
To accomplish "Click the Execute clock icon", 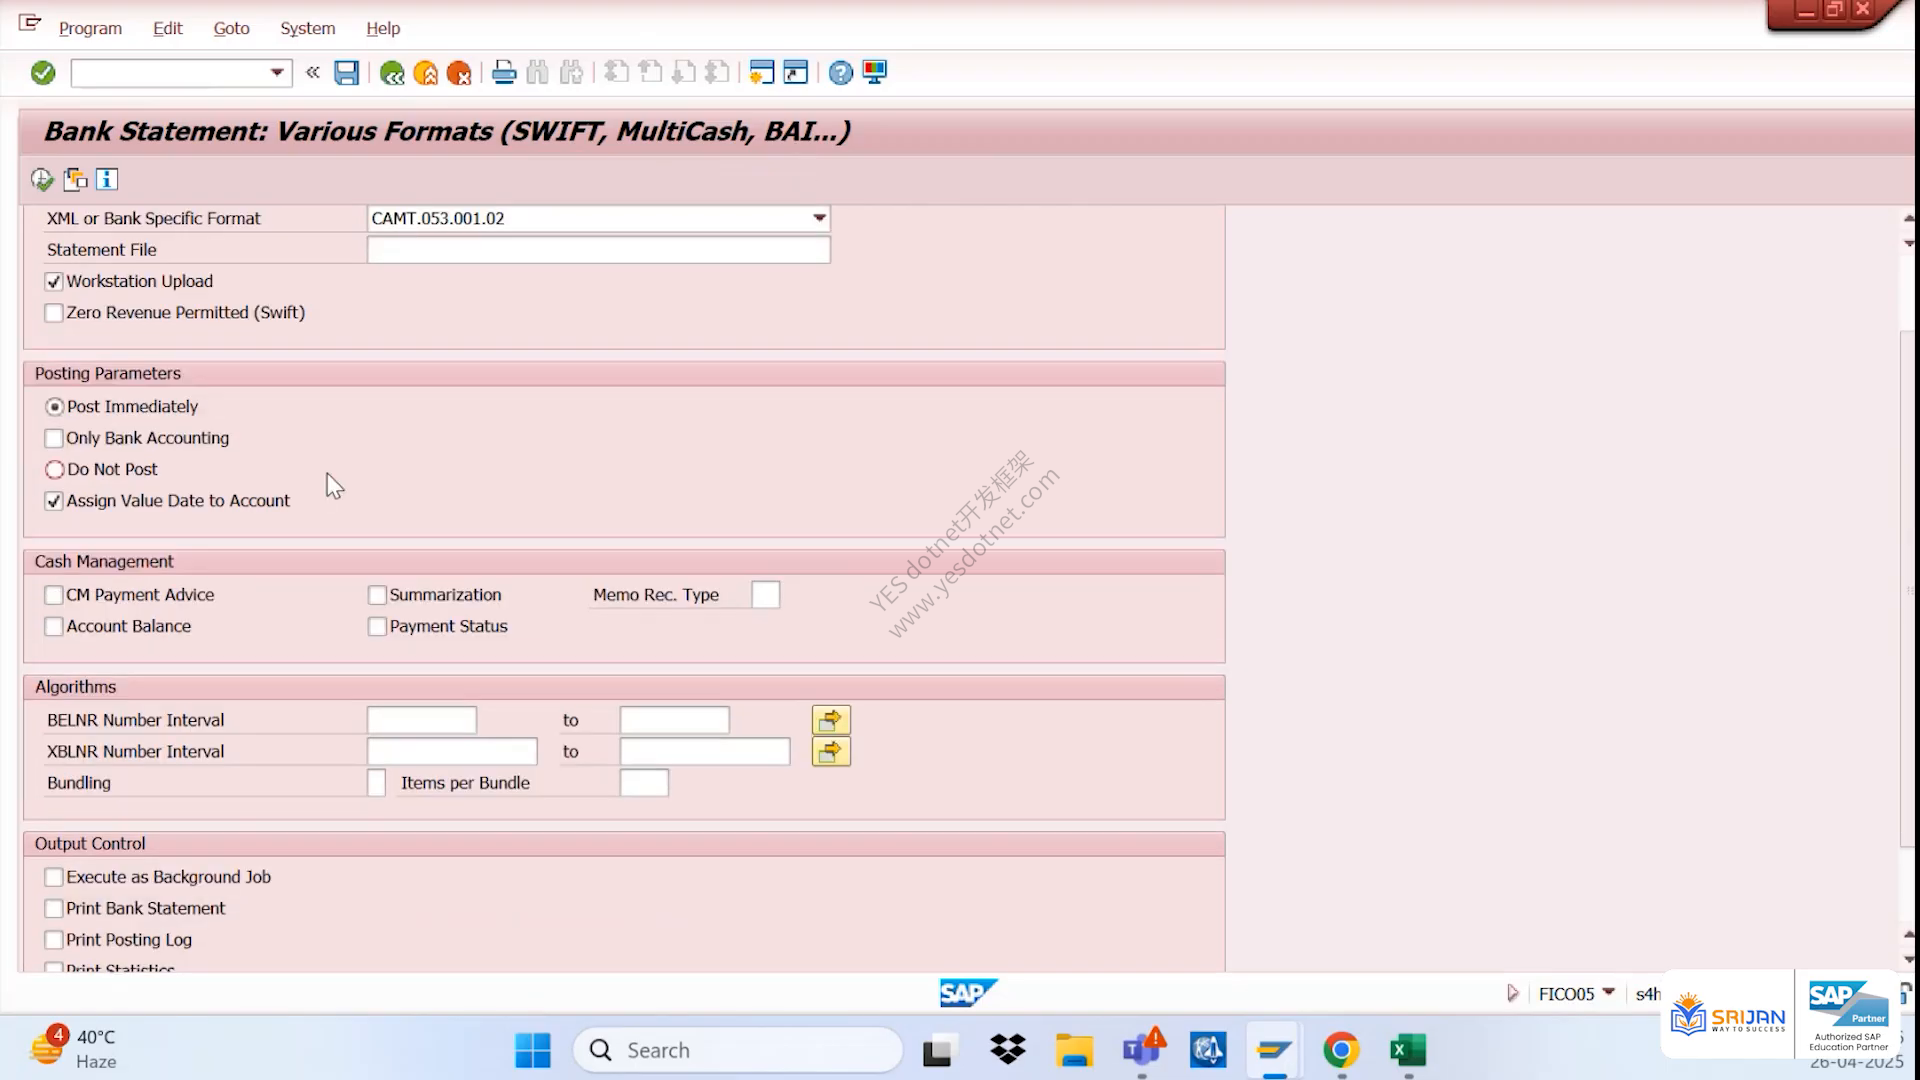I will (x=42, y=180).
